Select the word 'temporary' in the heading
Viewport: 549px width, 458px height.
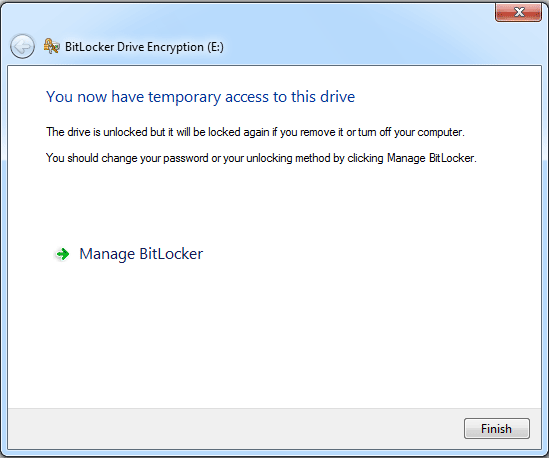185,98
